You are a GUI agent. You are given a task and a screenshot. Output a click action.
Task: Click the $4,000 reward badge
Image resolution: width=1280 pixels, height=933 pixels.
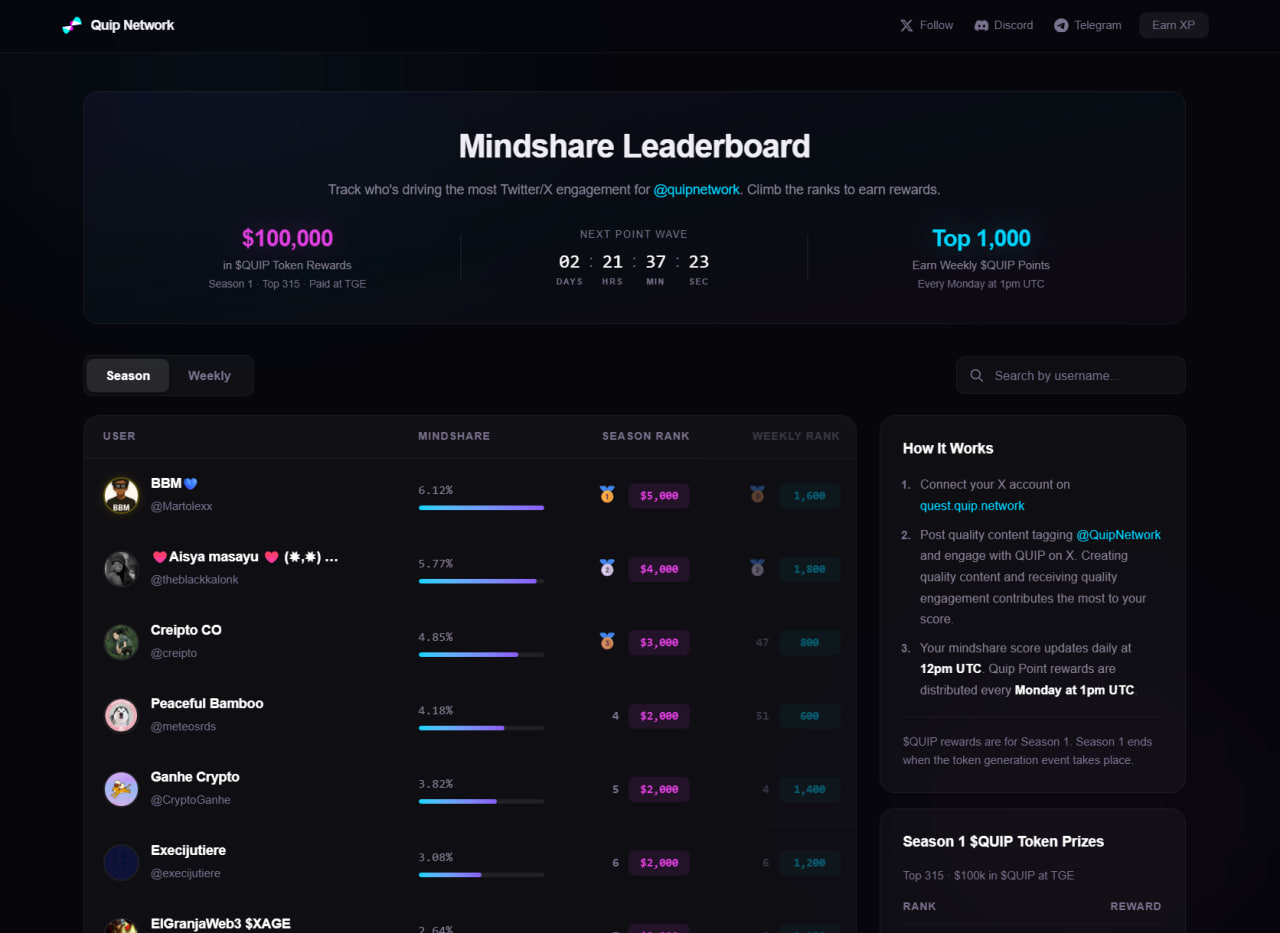click(x=659, y=569)
